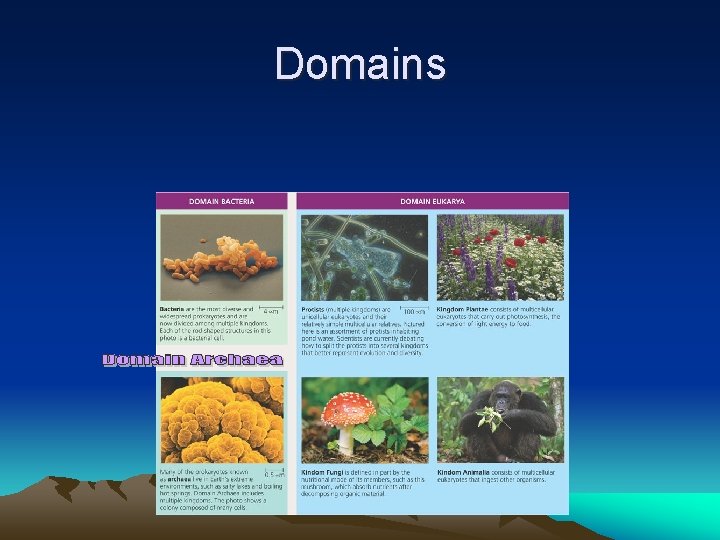The height and width of the screenshot is (540, 720).
Task: Click the chimpanzee Animalia photo
Action: [501, 420]
